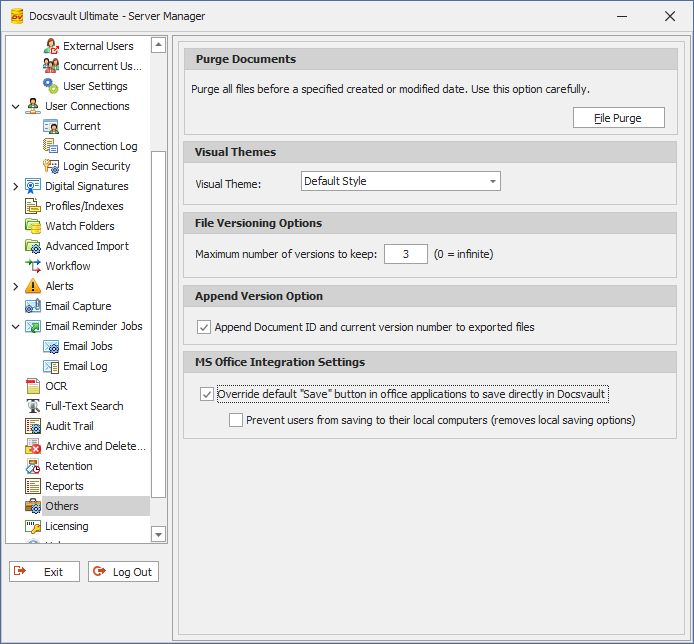Click the Email Capture icon
Screen dimensions: 694x644
33,306
